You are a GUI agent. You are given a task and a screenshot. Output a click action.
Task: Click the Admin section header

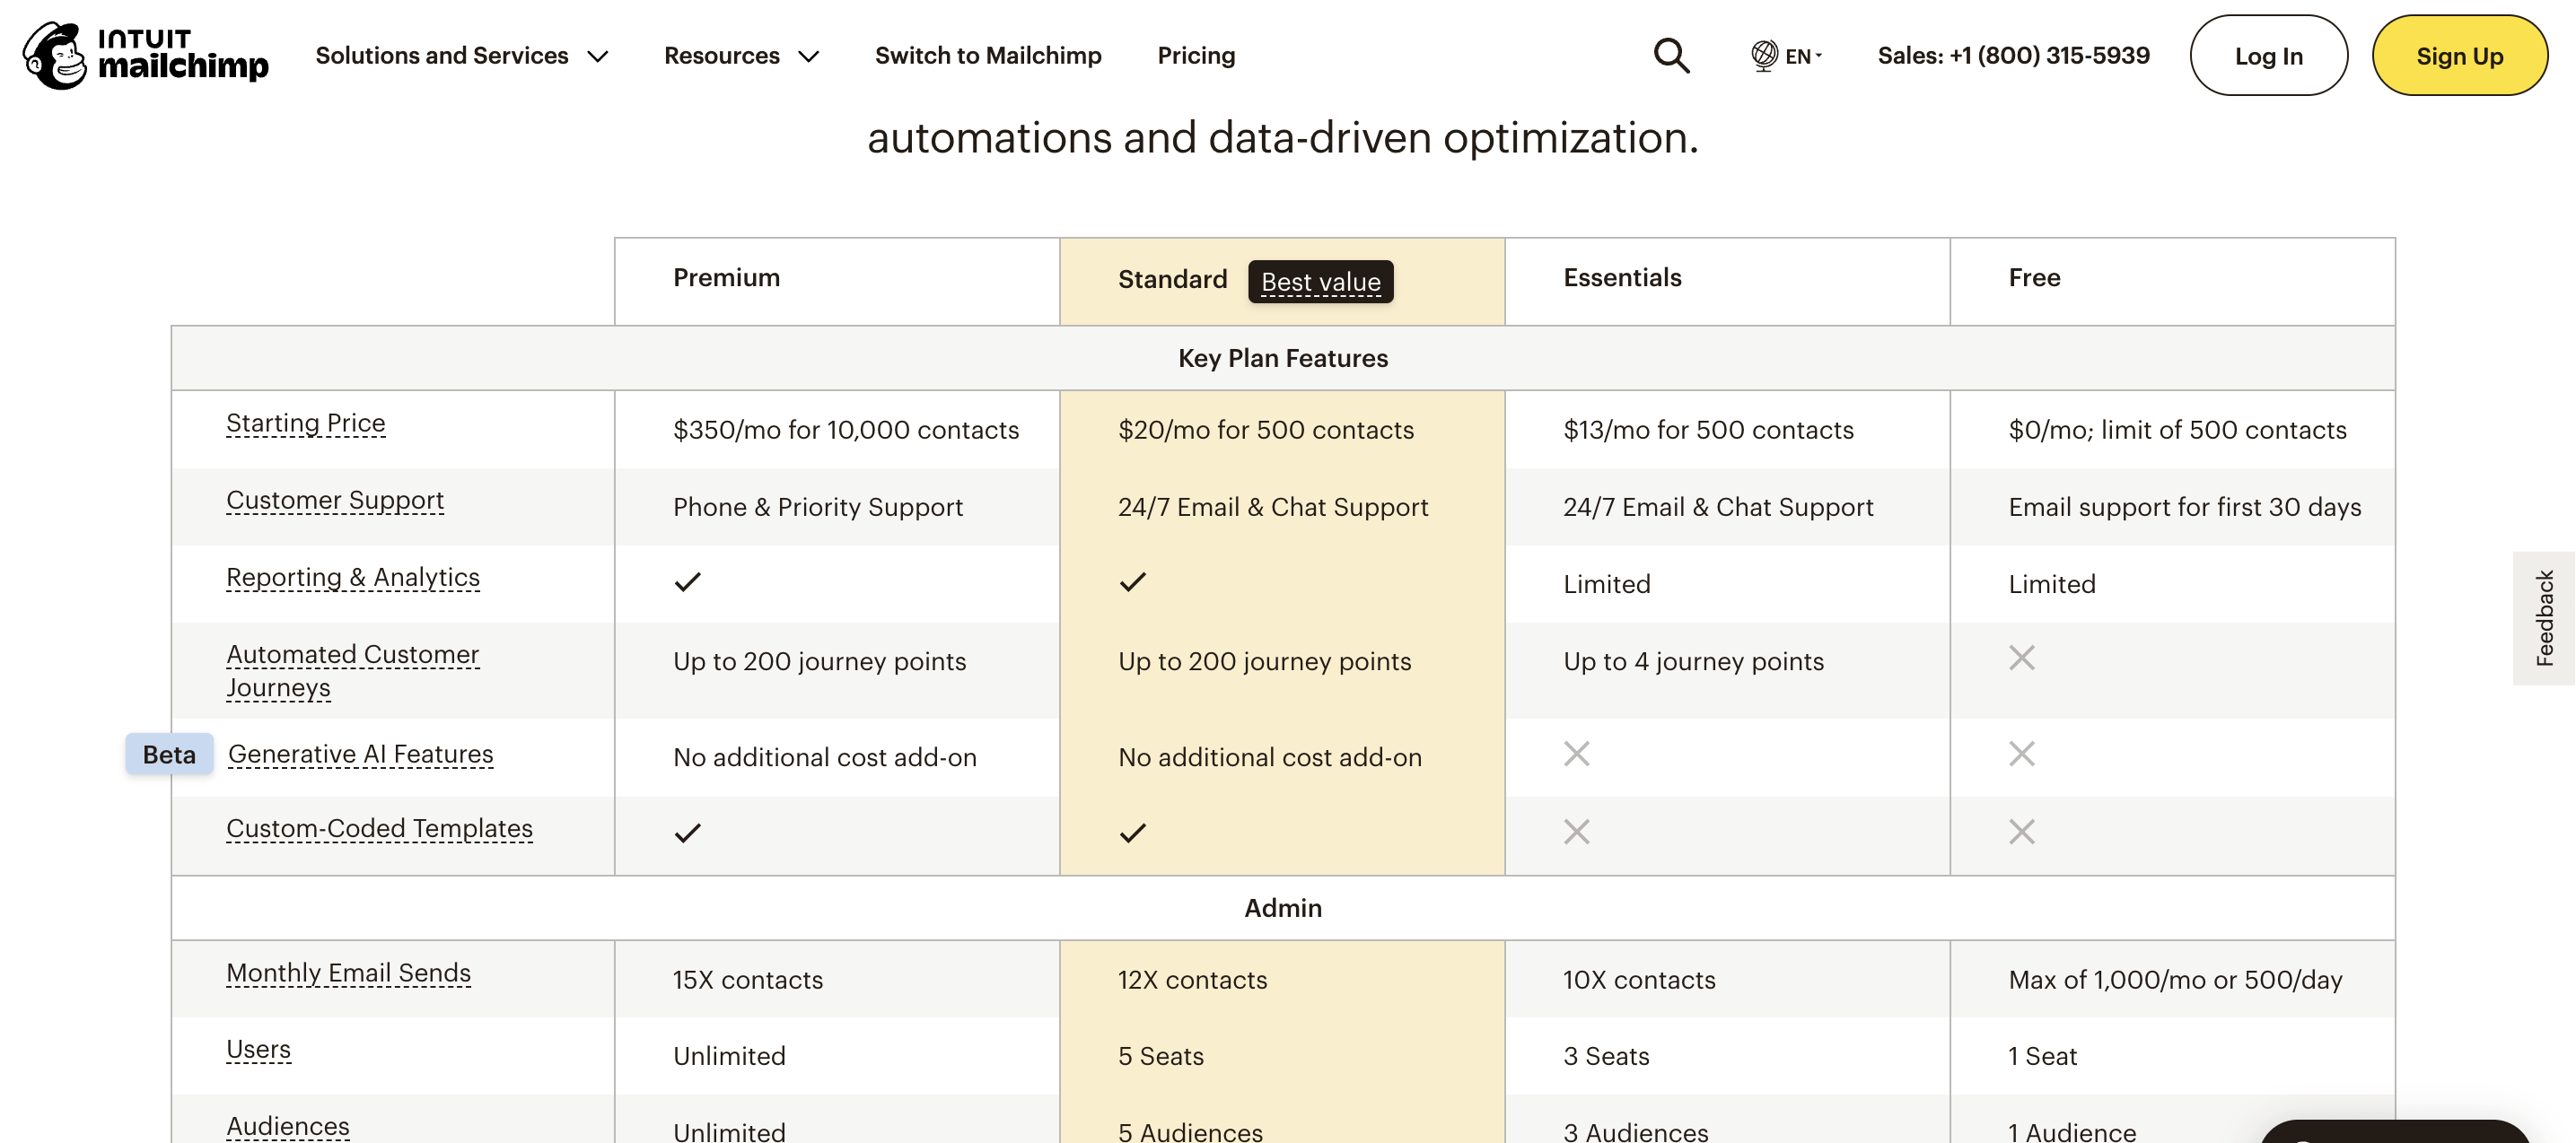point(1283,908)
